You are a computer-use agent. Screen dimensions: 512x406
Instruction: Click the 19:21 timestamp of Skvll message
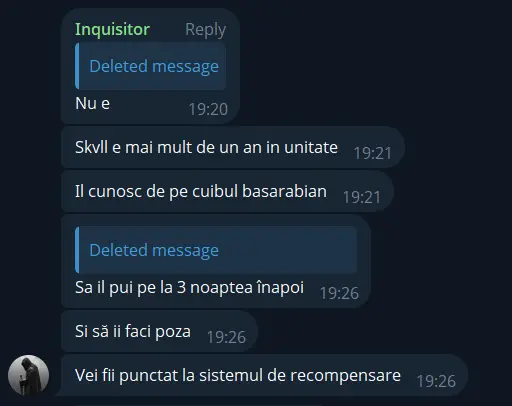pyautogui.click(x=373, y=153)
